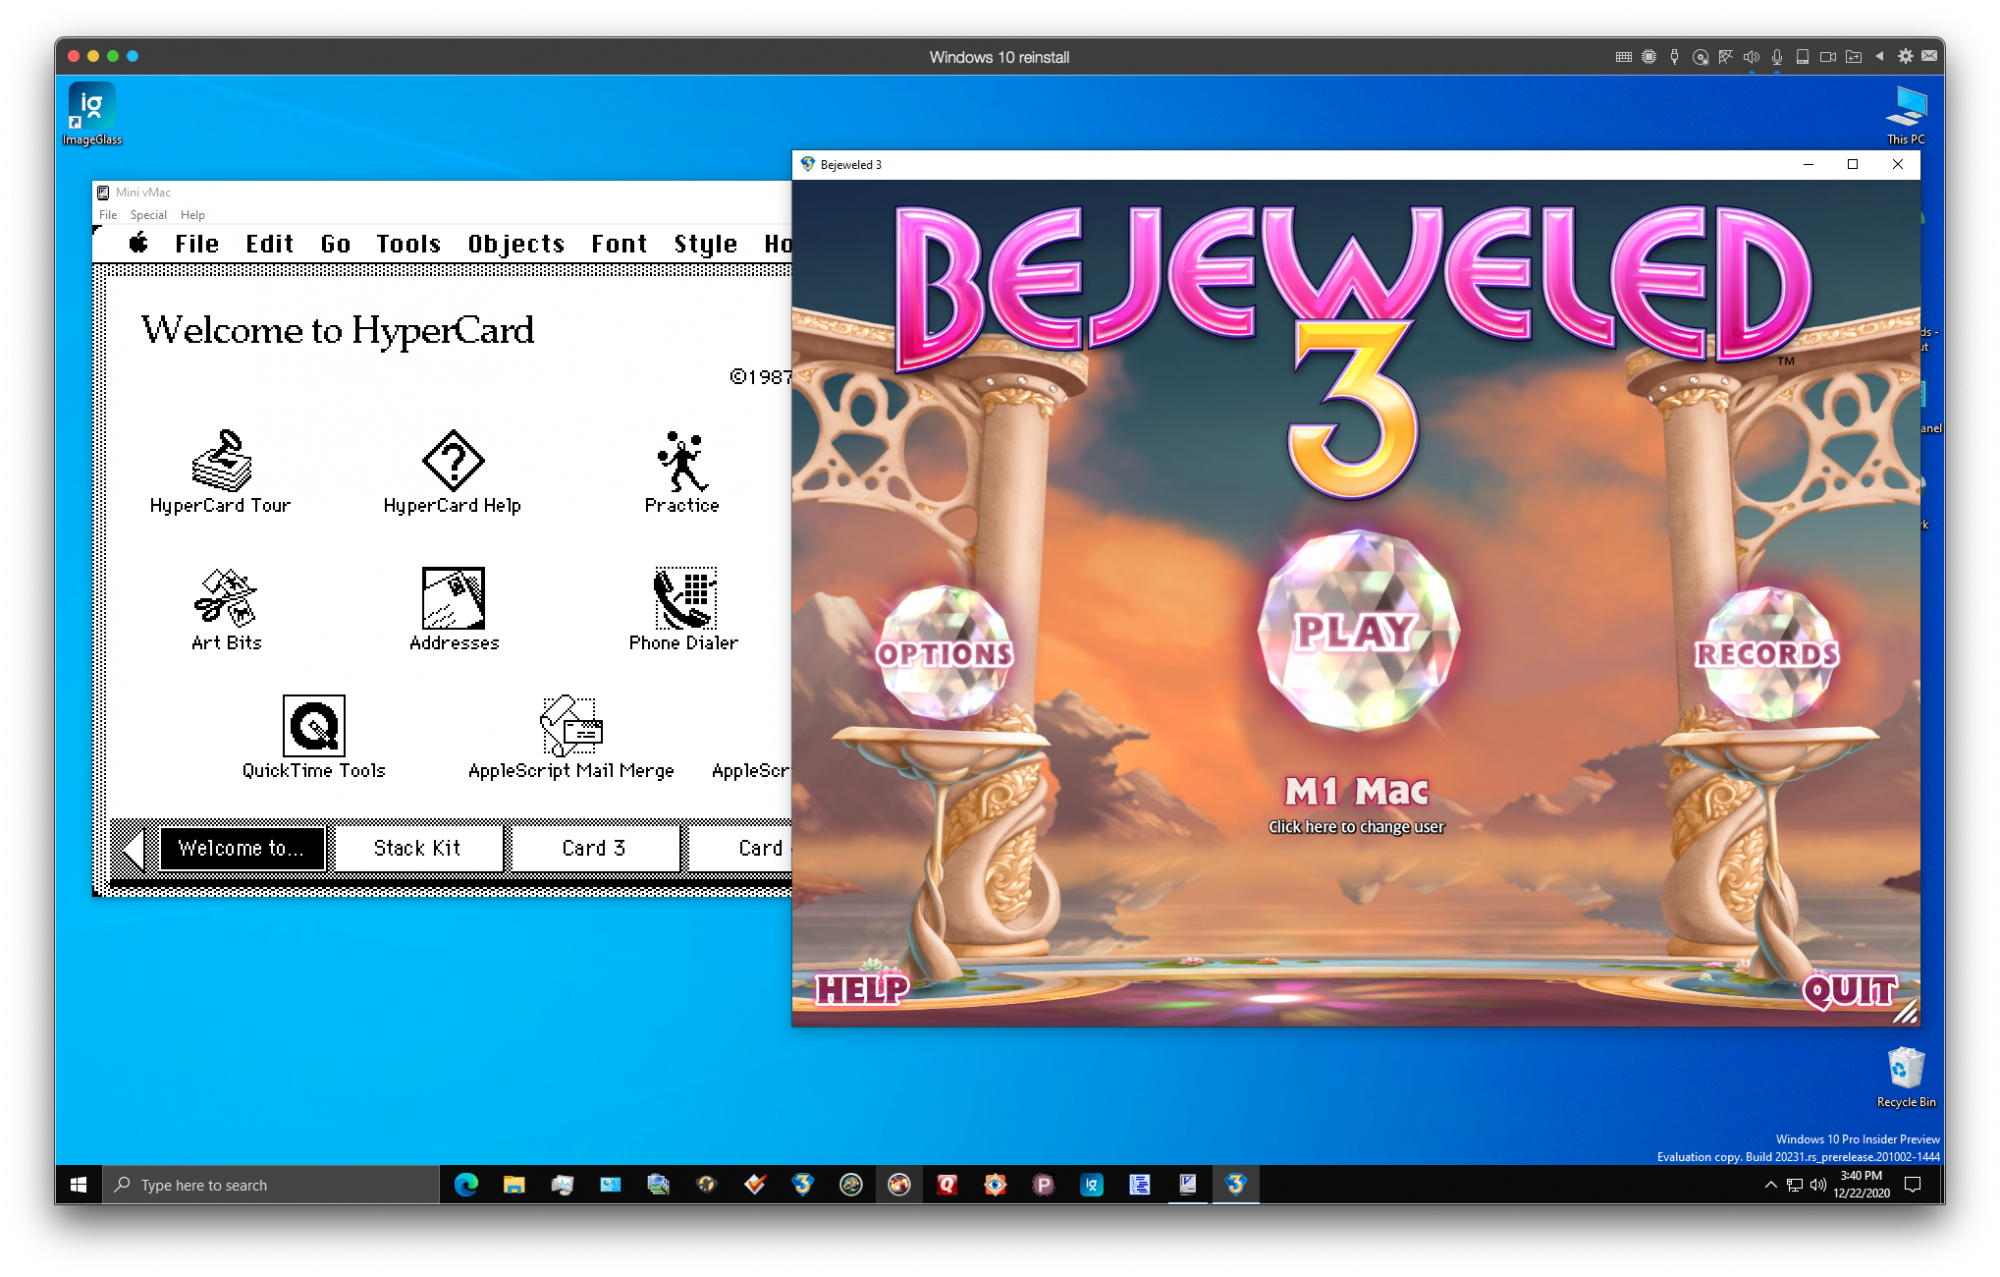2000x1277 pixels.
Task: Click HELP in Bejeweled 3
Action: [862, 990]
